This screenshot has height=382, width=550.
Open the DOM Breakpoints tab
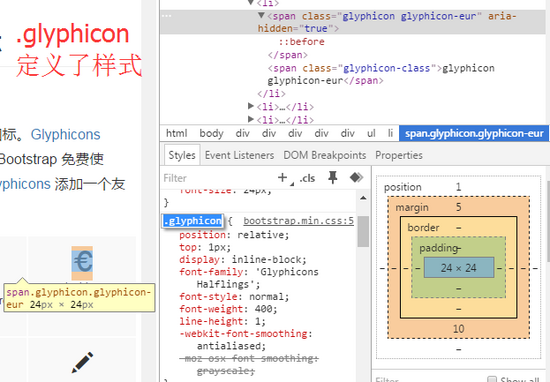coord(324,155)
